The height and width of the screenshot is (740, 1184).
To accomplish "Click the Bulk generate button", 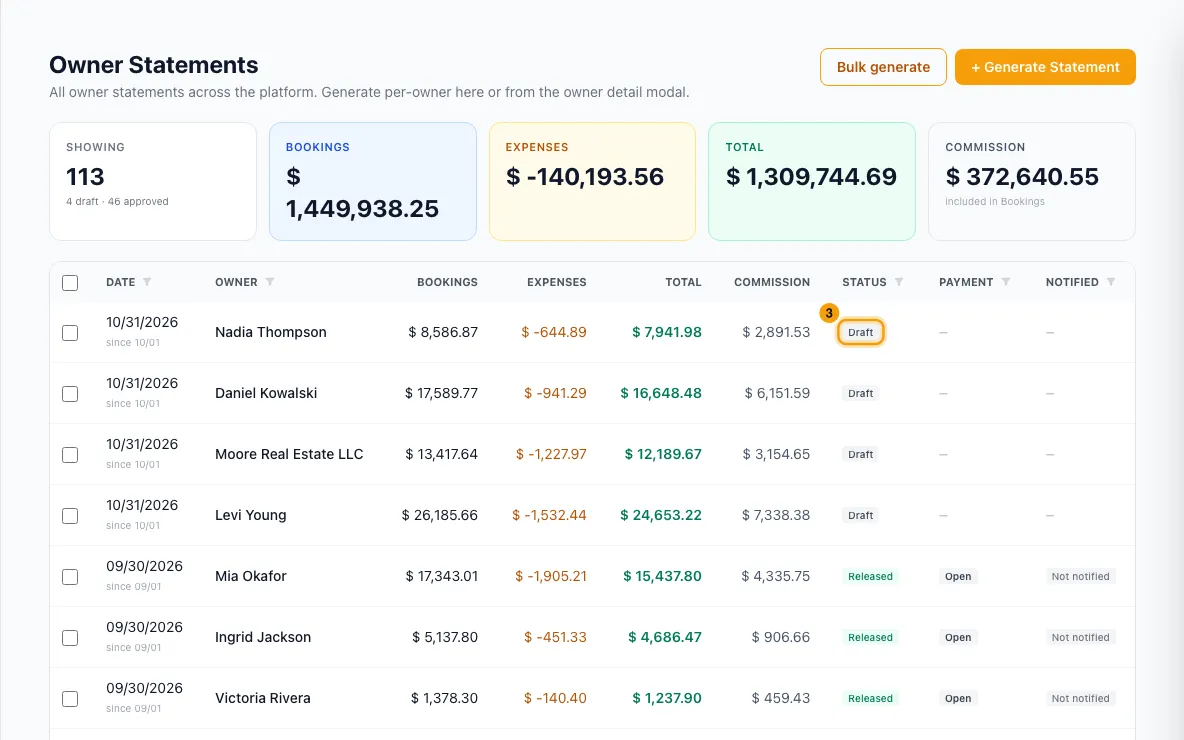I will click(x=883, y=67).
